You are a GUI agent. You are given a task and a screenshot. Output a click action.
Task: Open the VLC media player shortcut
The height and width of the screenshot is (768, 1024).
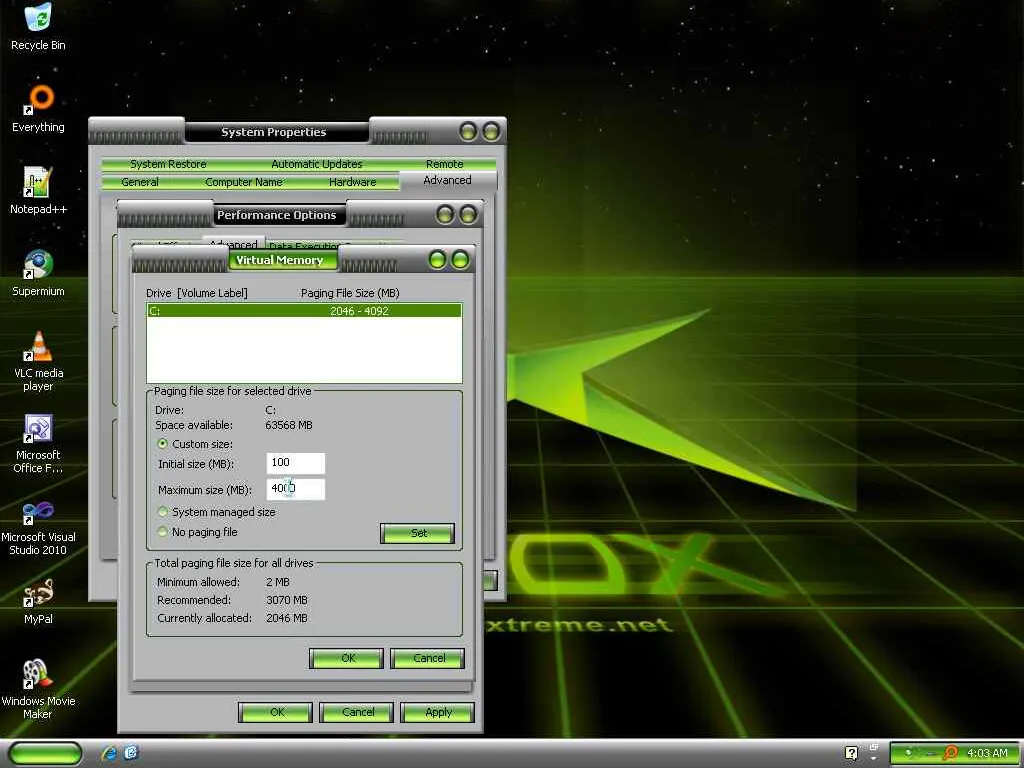(x=39, y=361)
